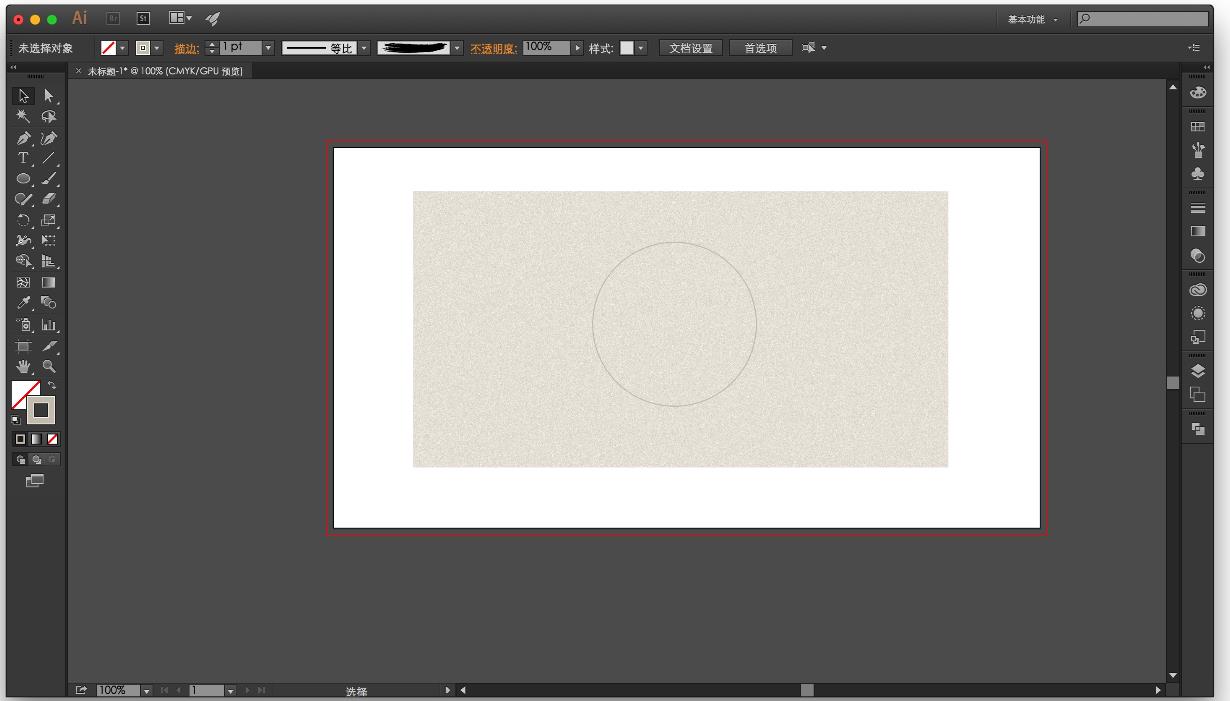Activate the Zoom tool
Viewport: 1230px width, 701px height.
click(x=48, y=366)
